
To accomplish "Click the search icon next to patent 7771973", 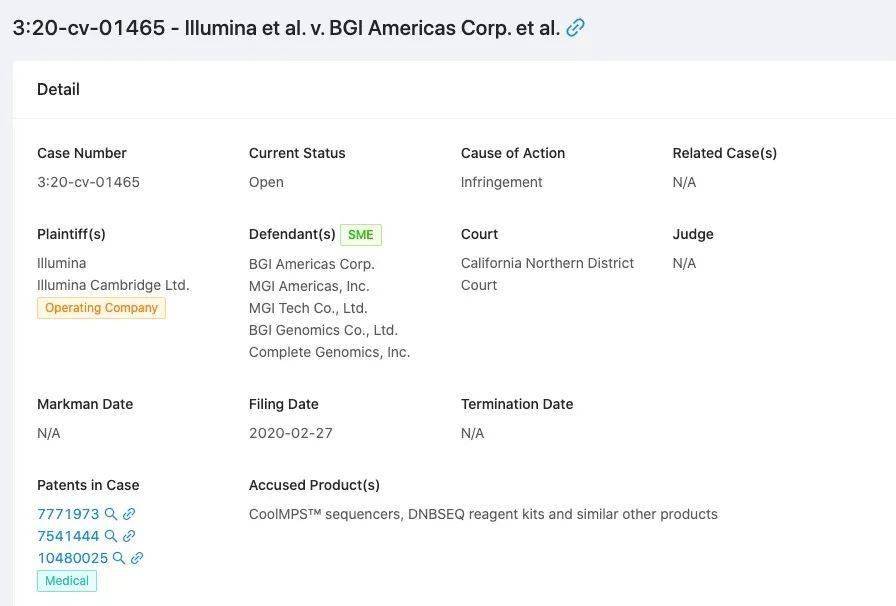I will pos(111,514).
